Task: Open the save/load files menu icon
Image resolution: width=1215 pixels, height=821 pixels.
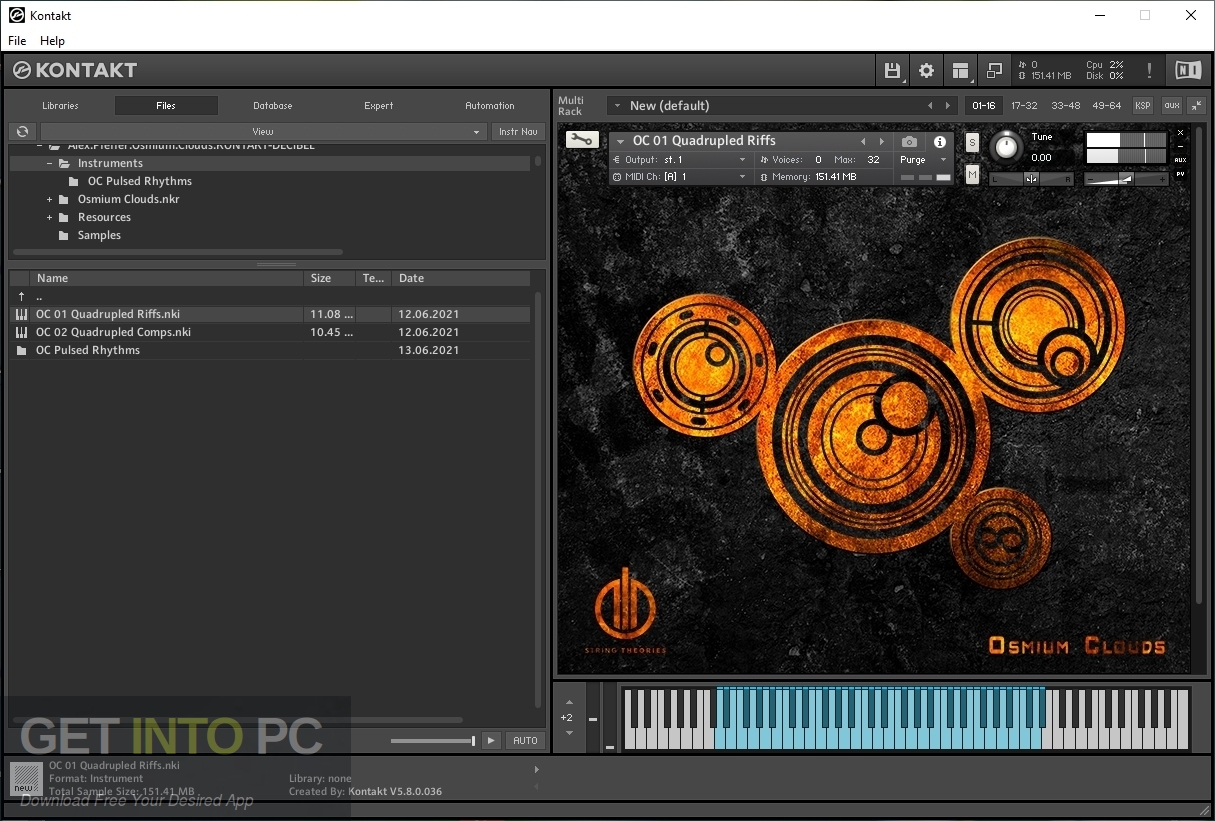Action: pyautogui.click(x=892, y=70)
